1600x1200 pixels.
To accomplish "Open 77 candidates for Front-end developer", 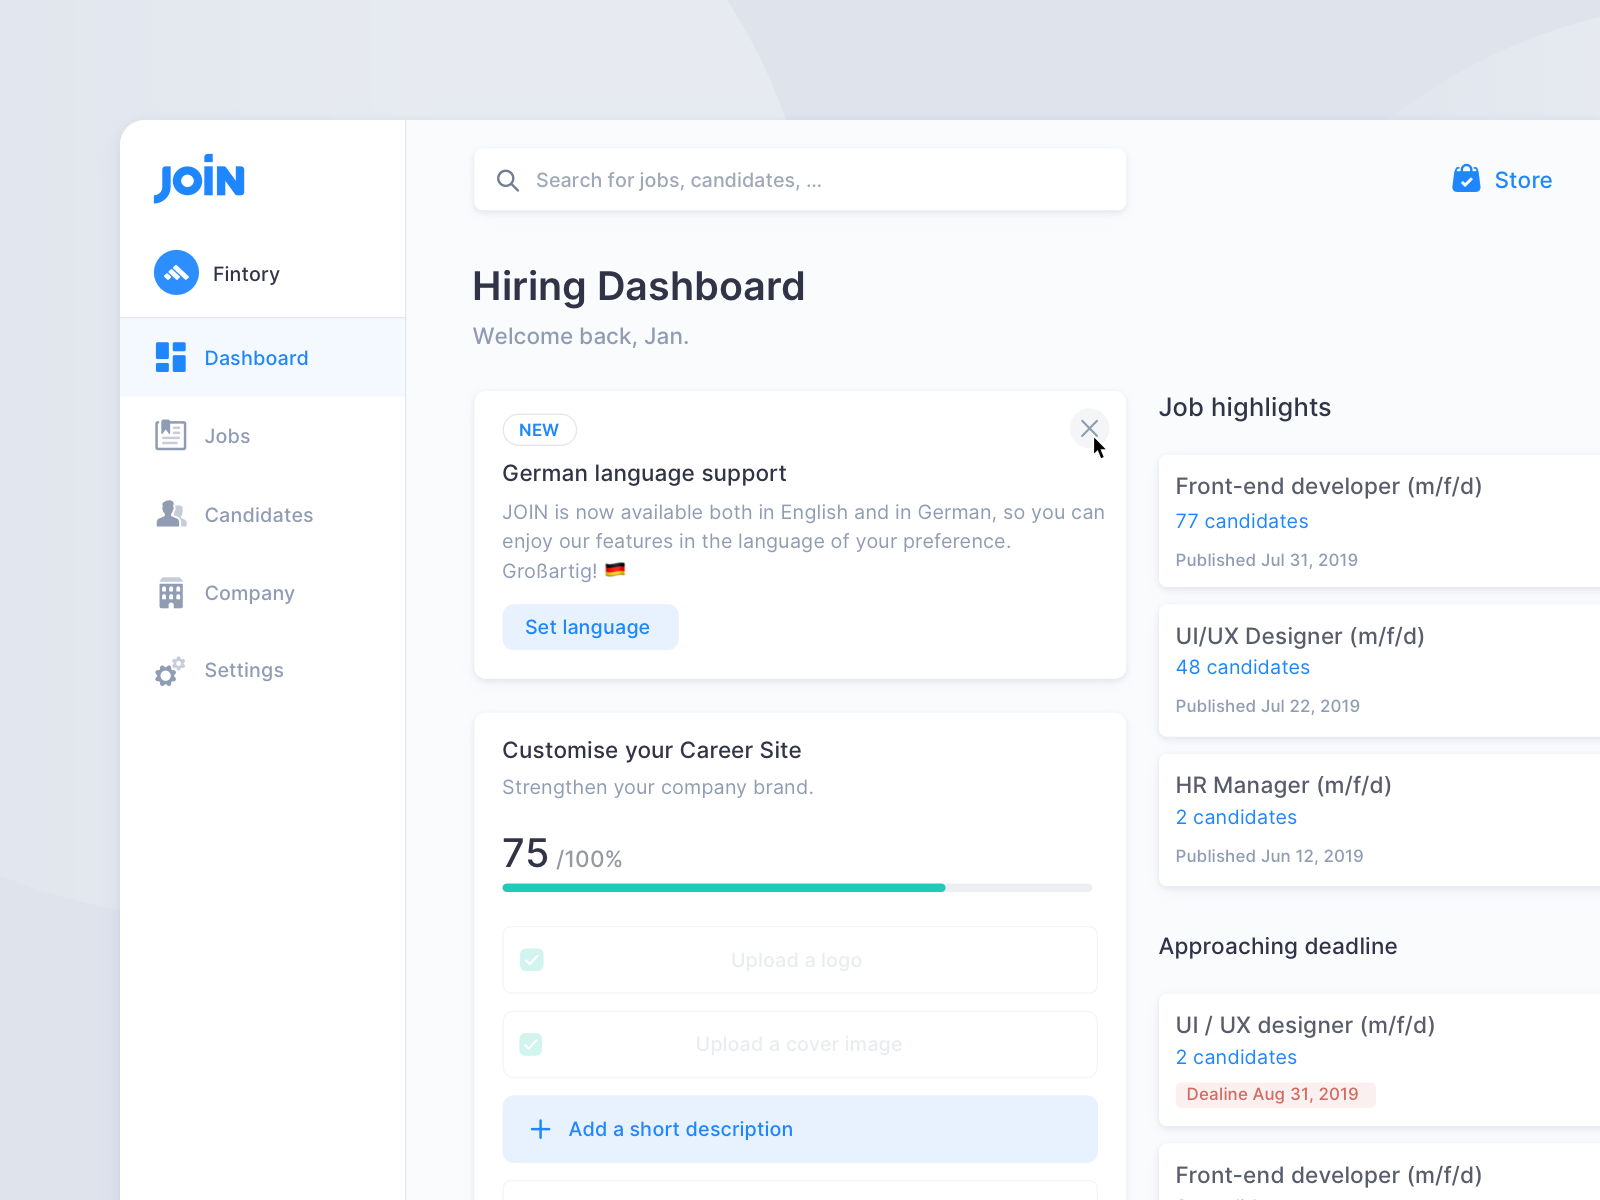I will (1242, 521).
